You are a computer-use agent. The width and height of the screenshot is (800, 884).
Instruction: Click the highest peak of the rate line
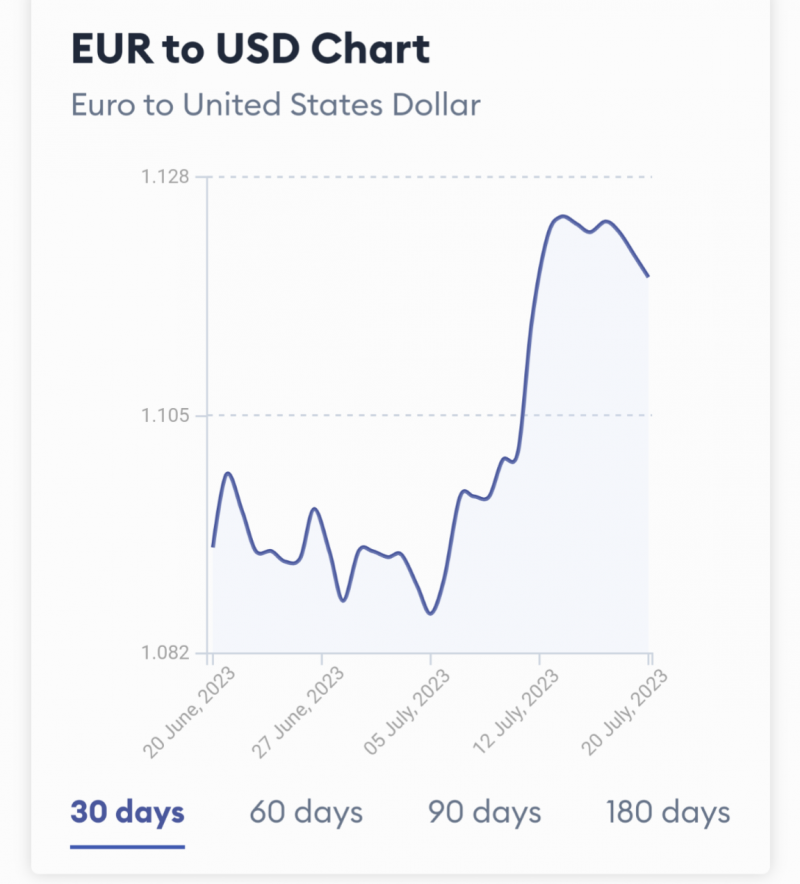[562, 216]
